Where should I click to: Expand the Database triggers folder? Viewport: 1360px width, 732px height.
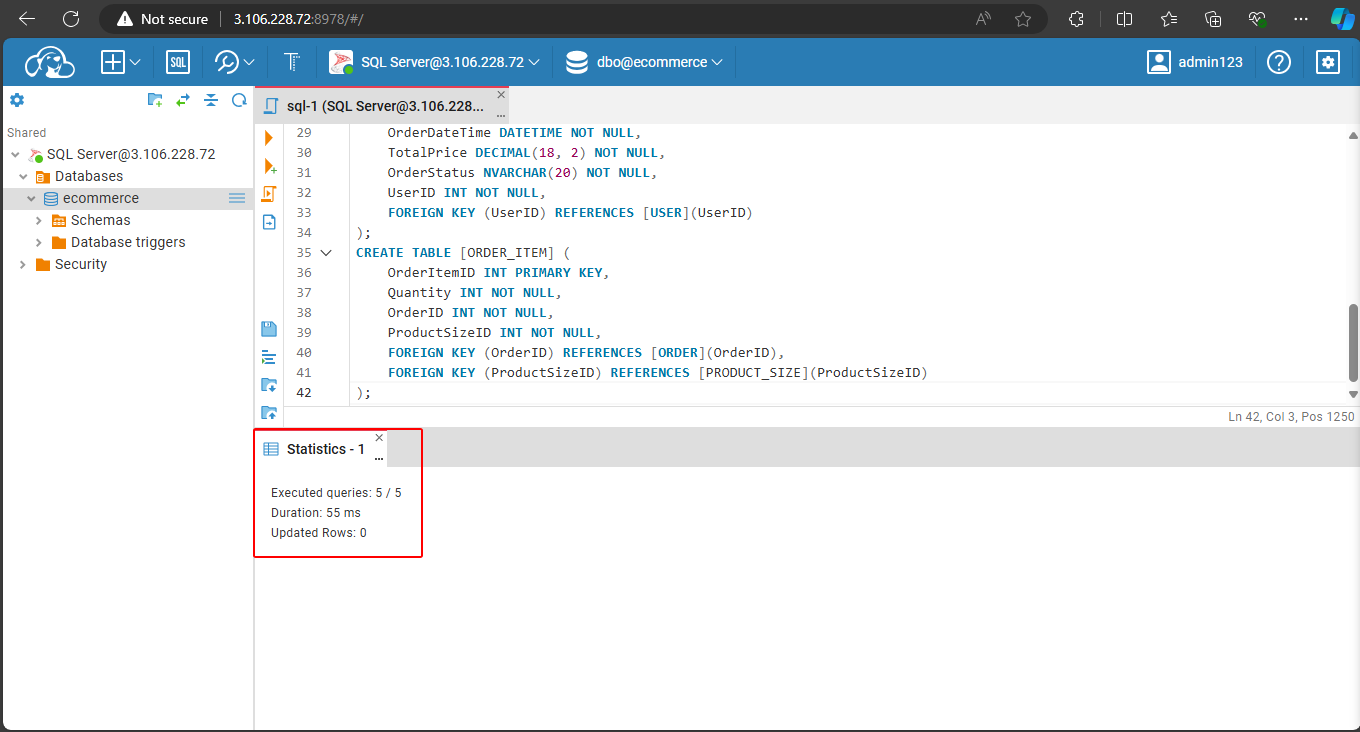coord(39,243)
